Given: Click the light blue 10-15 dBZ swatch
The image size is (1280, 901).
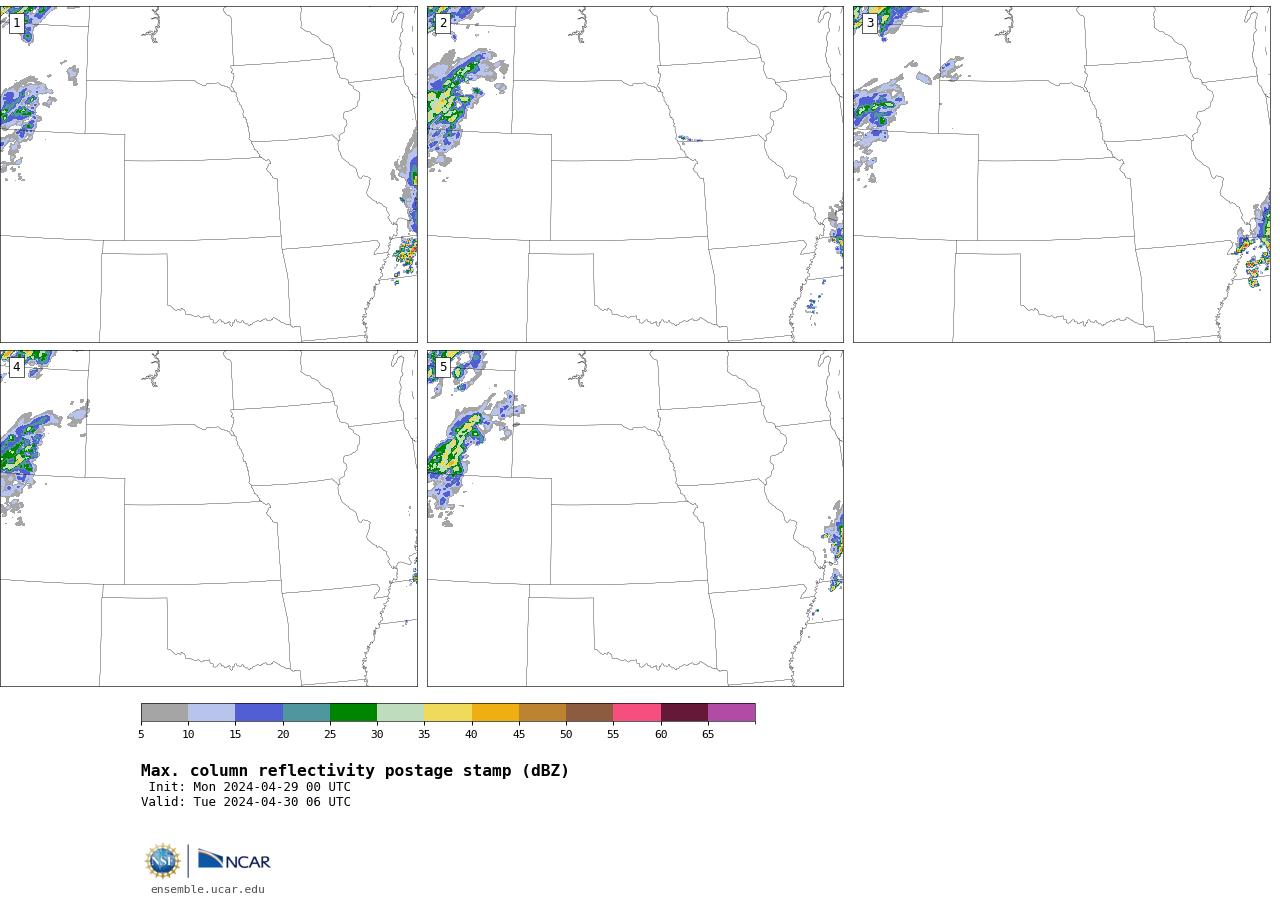Looking at the screenshot, I should click(212, 713).
